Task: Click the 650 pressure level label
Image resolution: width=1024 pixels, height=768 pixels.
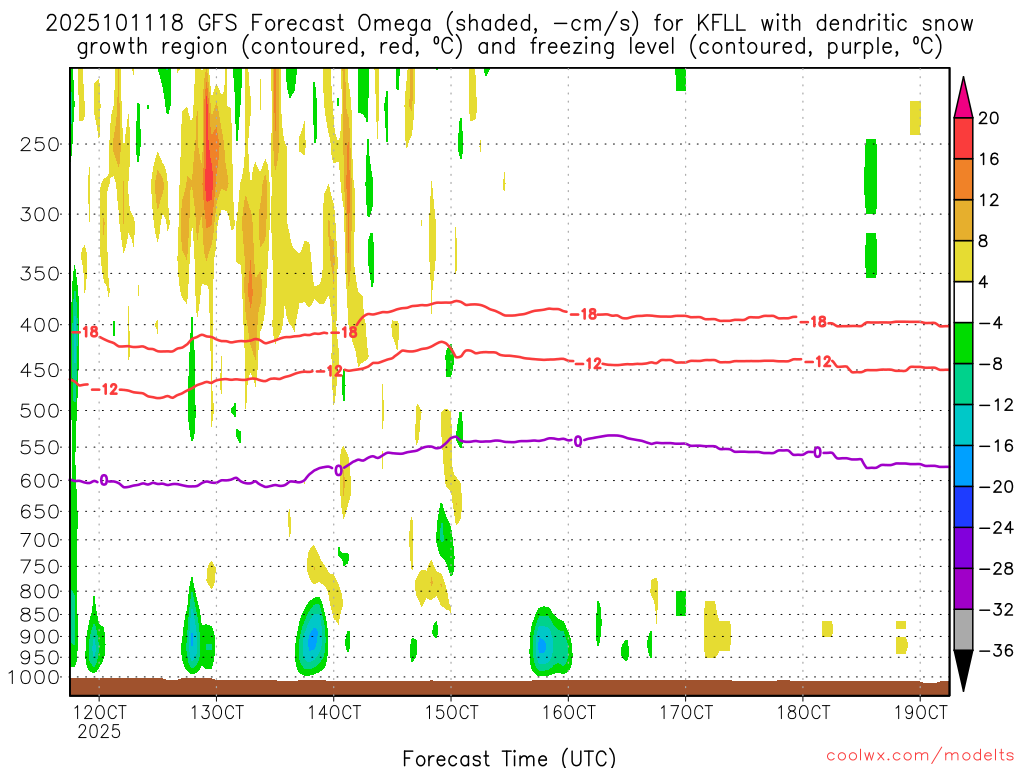Action: pos(40,511)
